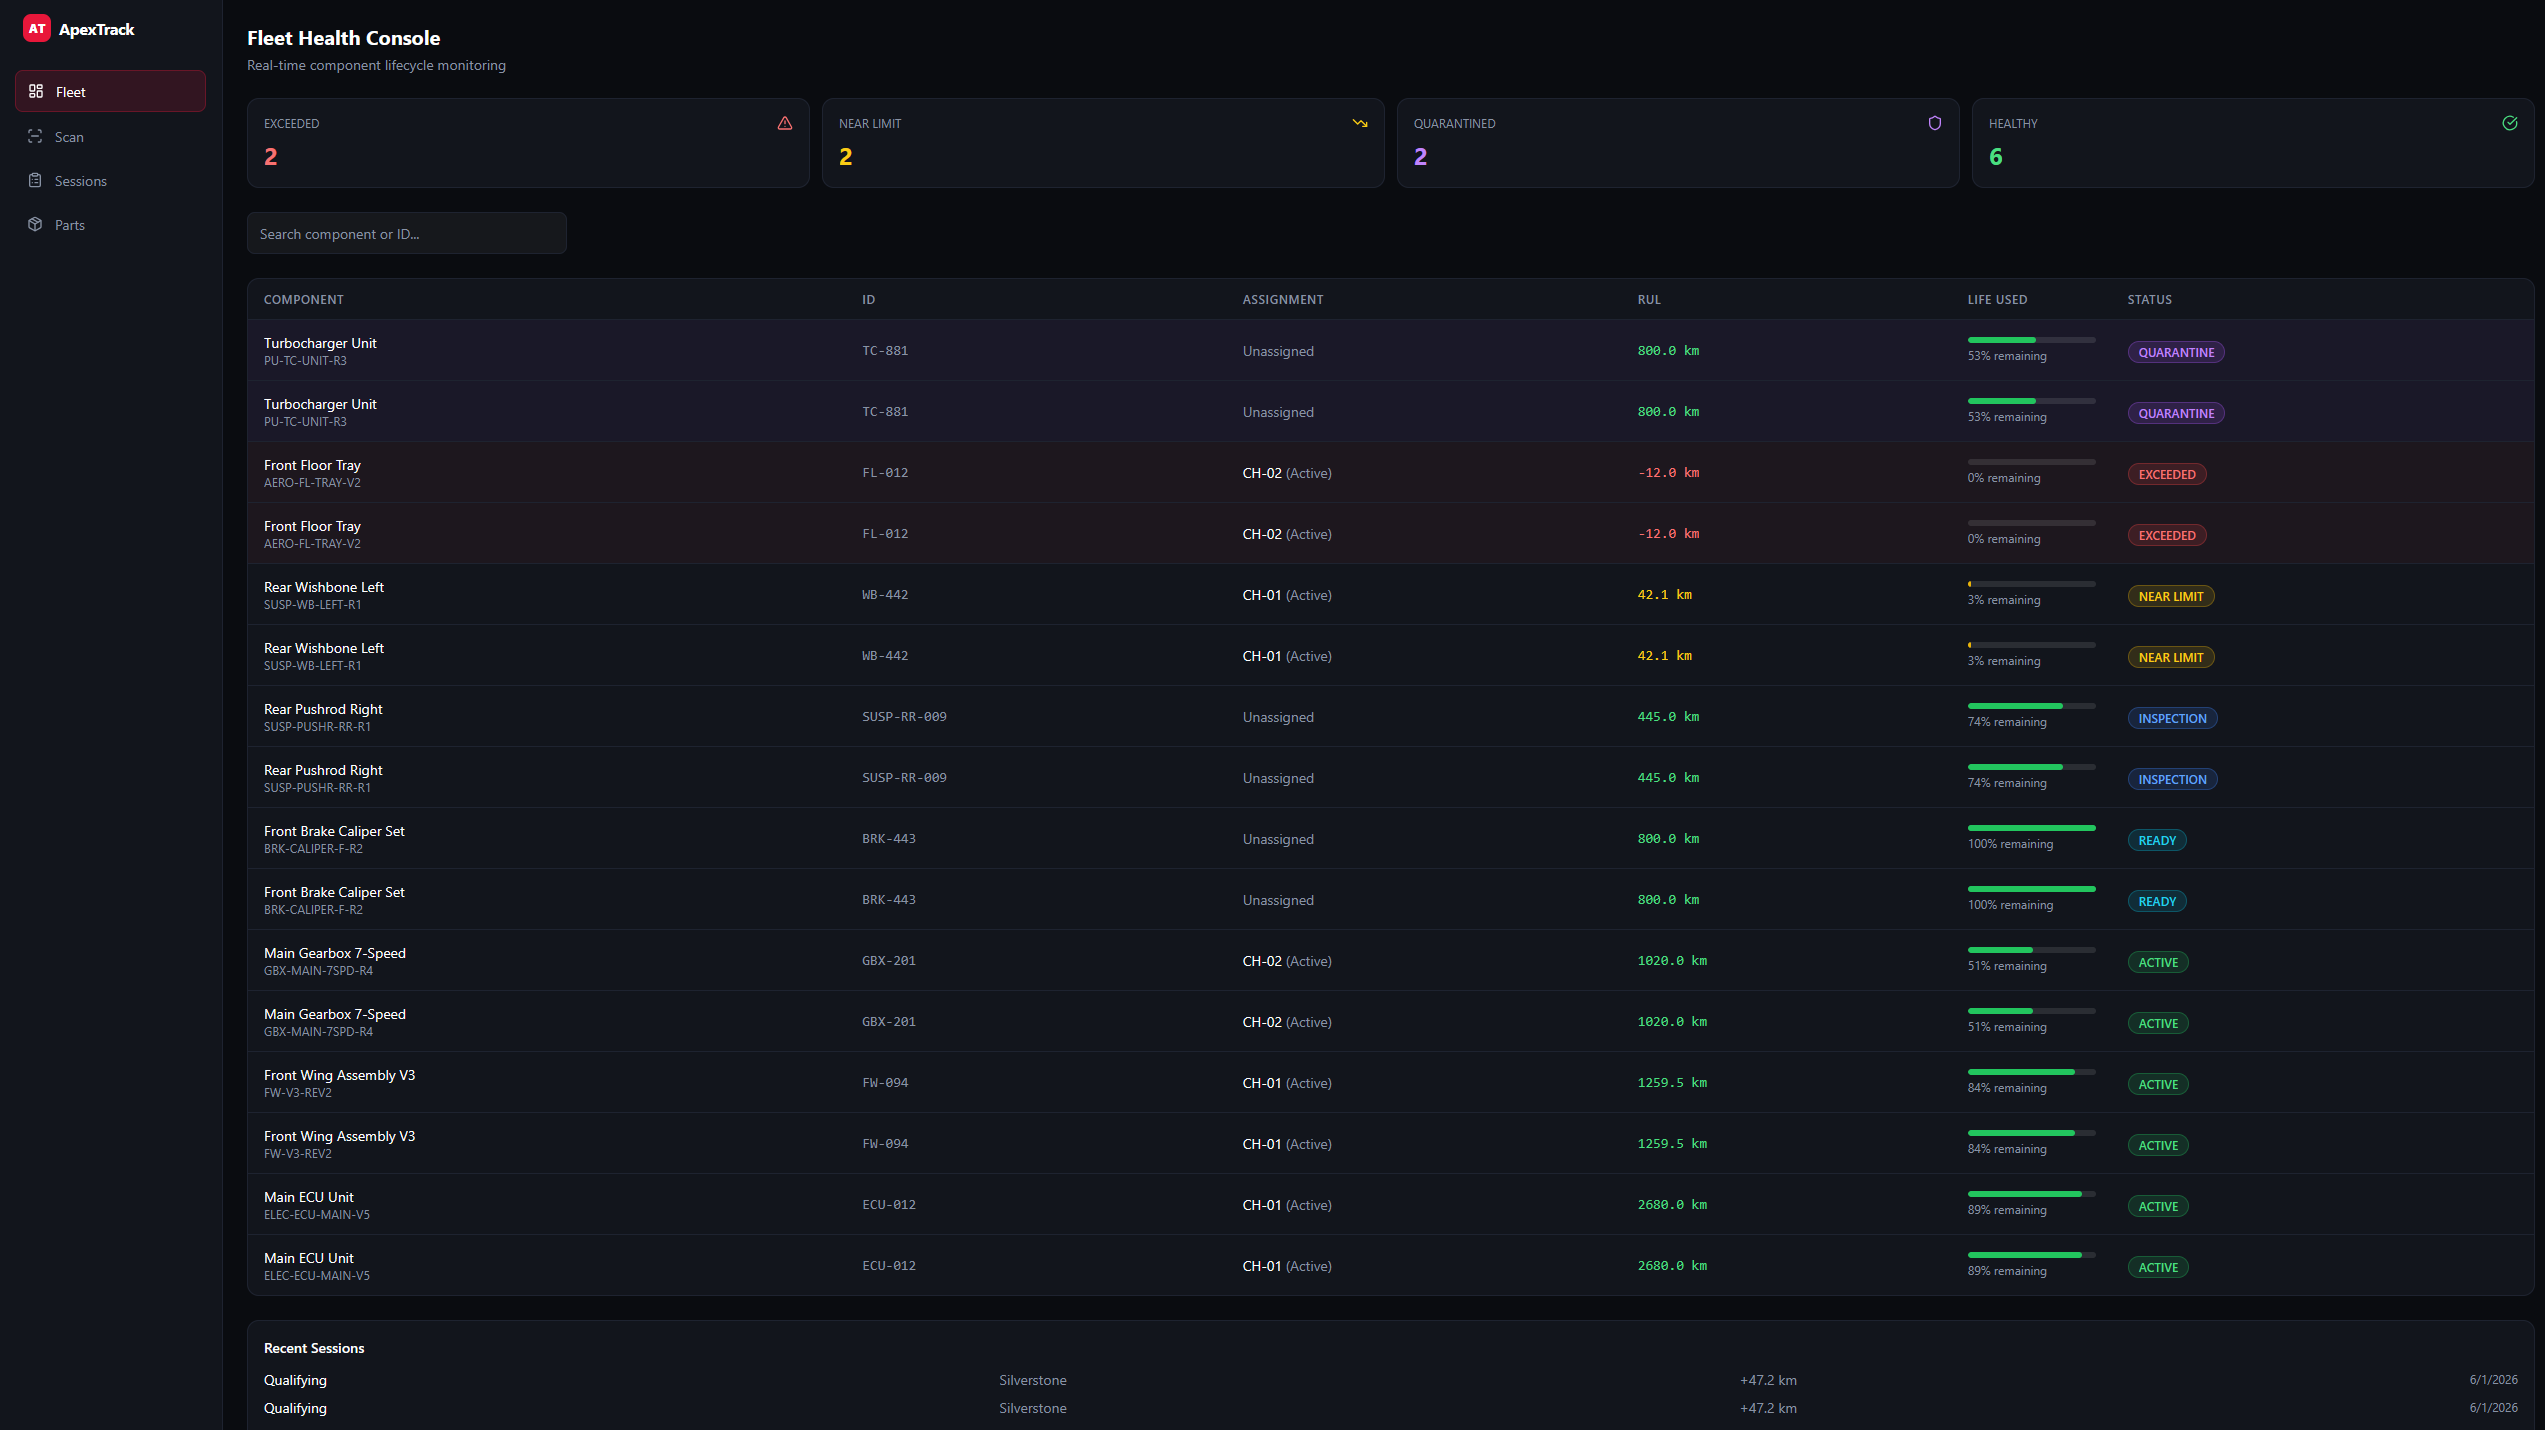The image size is (2545, 1430).
Task: Click first 2680.0 km RUL value
Action: [1672, 1205]
